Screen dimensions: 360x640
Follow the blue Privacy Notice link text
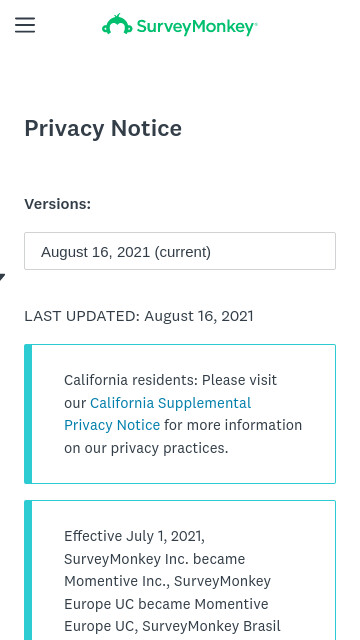coord(112,425)
